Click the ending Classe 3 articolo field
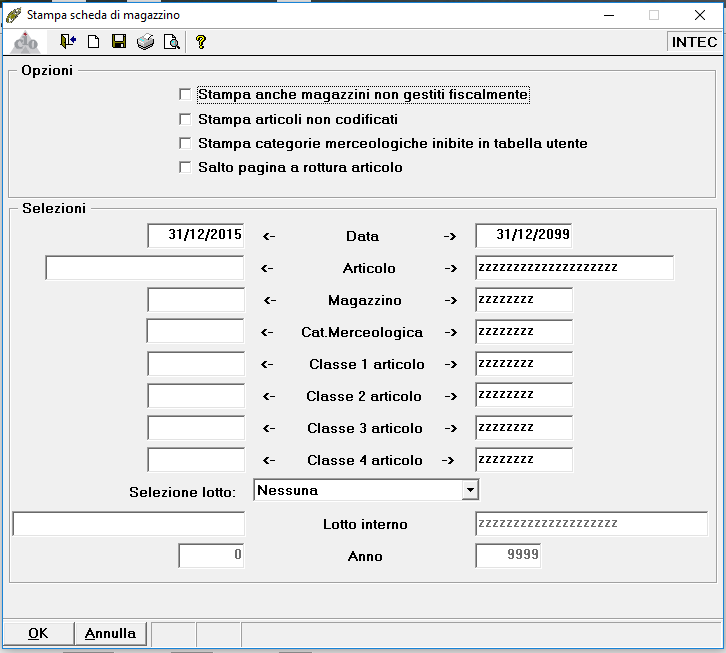Screen dimensions: 726x653 (524, 427)
